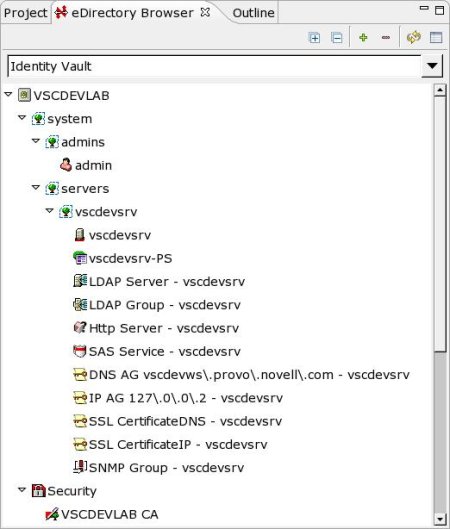Click the minus remove icon
The height and width of the screenshot is (529, 450).
point(386,37)
